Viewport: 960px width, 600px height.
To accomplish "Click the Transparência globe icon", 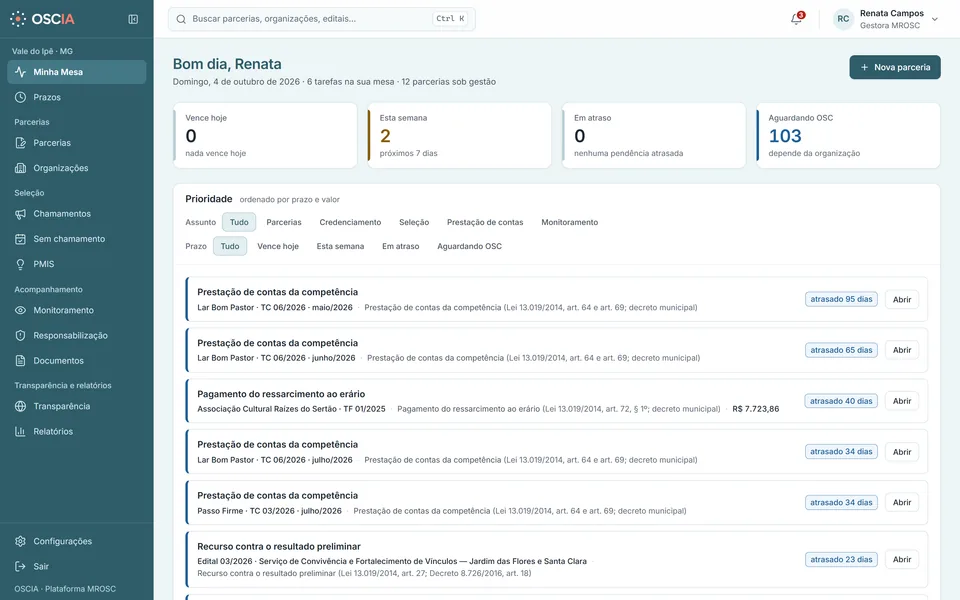I will pos(20,406).
